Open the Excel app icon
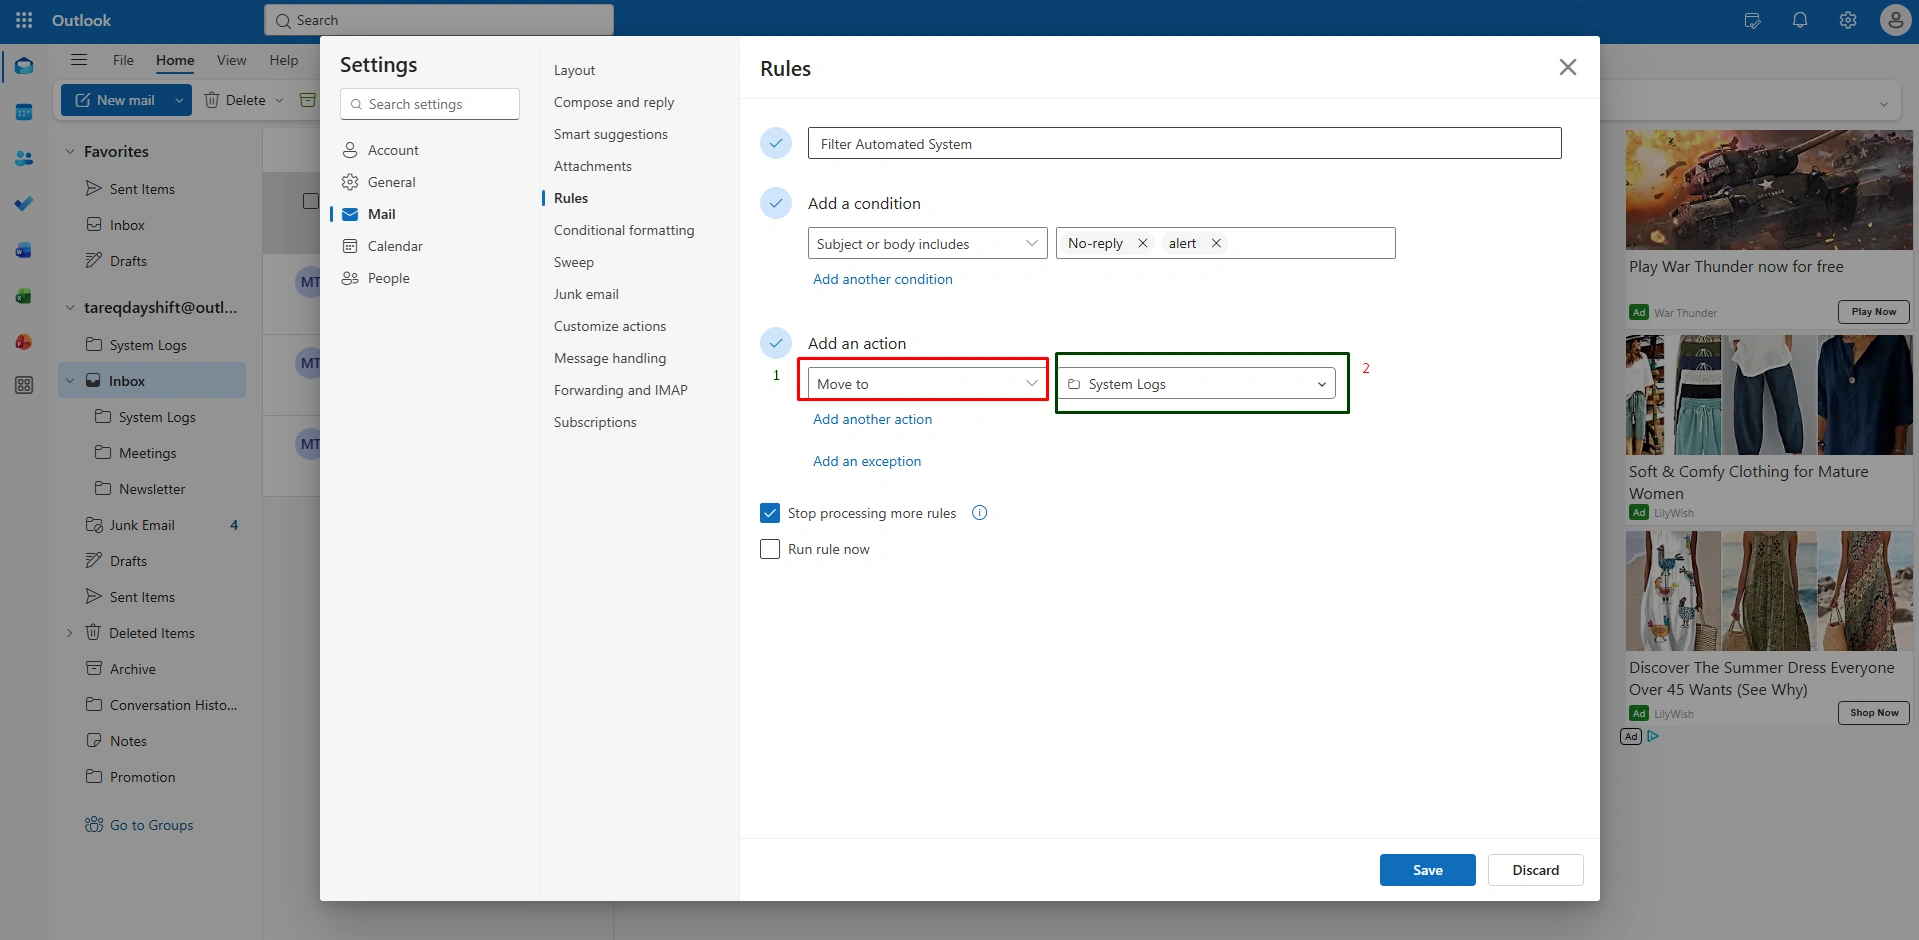The width and height of the screenshot is (1919, 940). click(24, 296)
